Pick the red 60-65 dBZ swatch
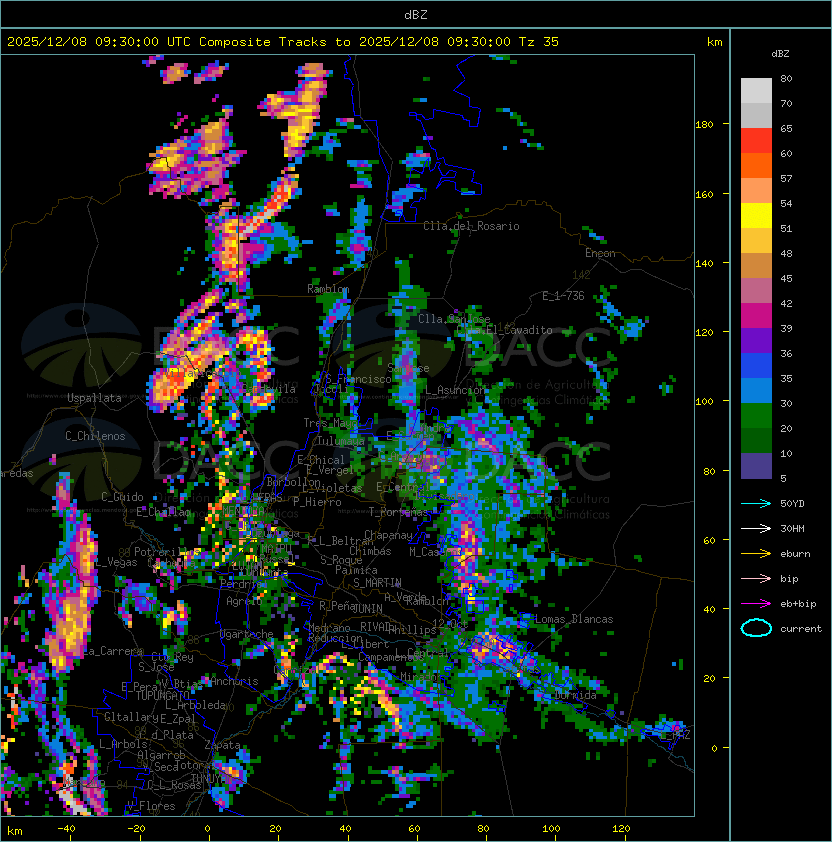This screenshot has width=832, height=842. (x=756, y=141)
